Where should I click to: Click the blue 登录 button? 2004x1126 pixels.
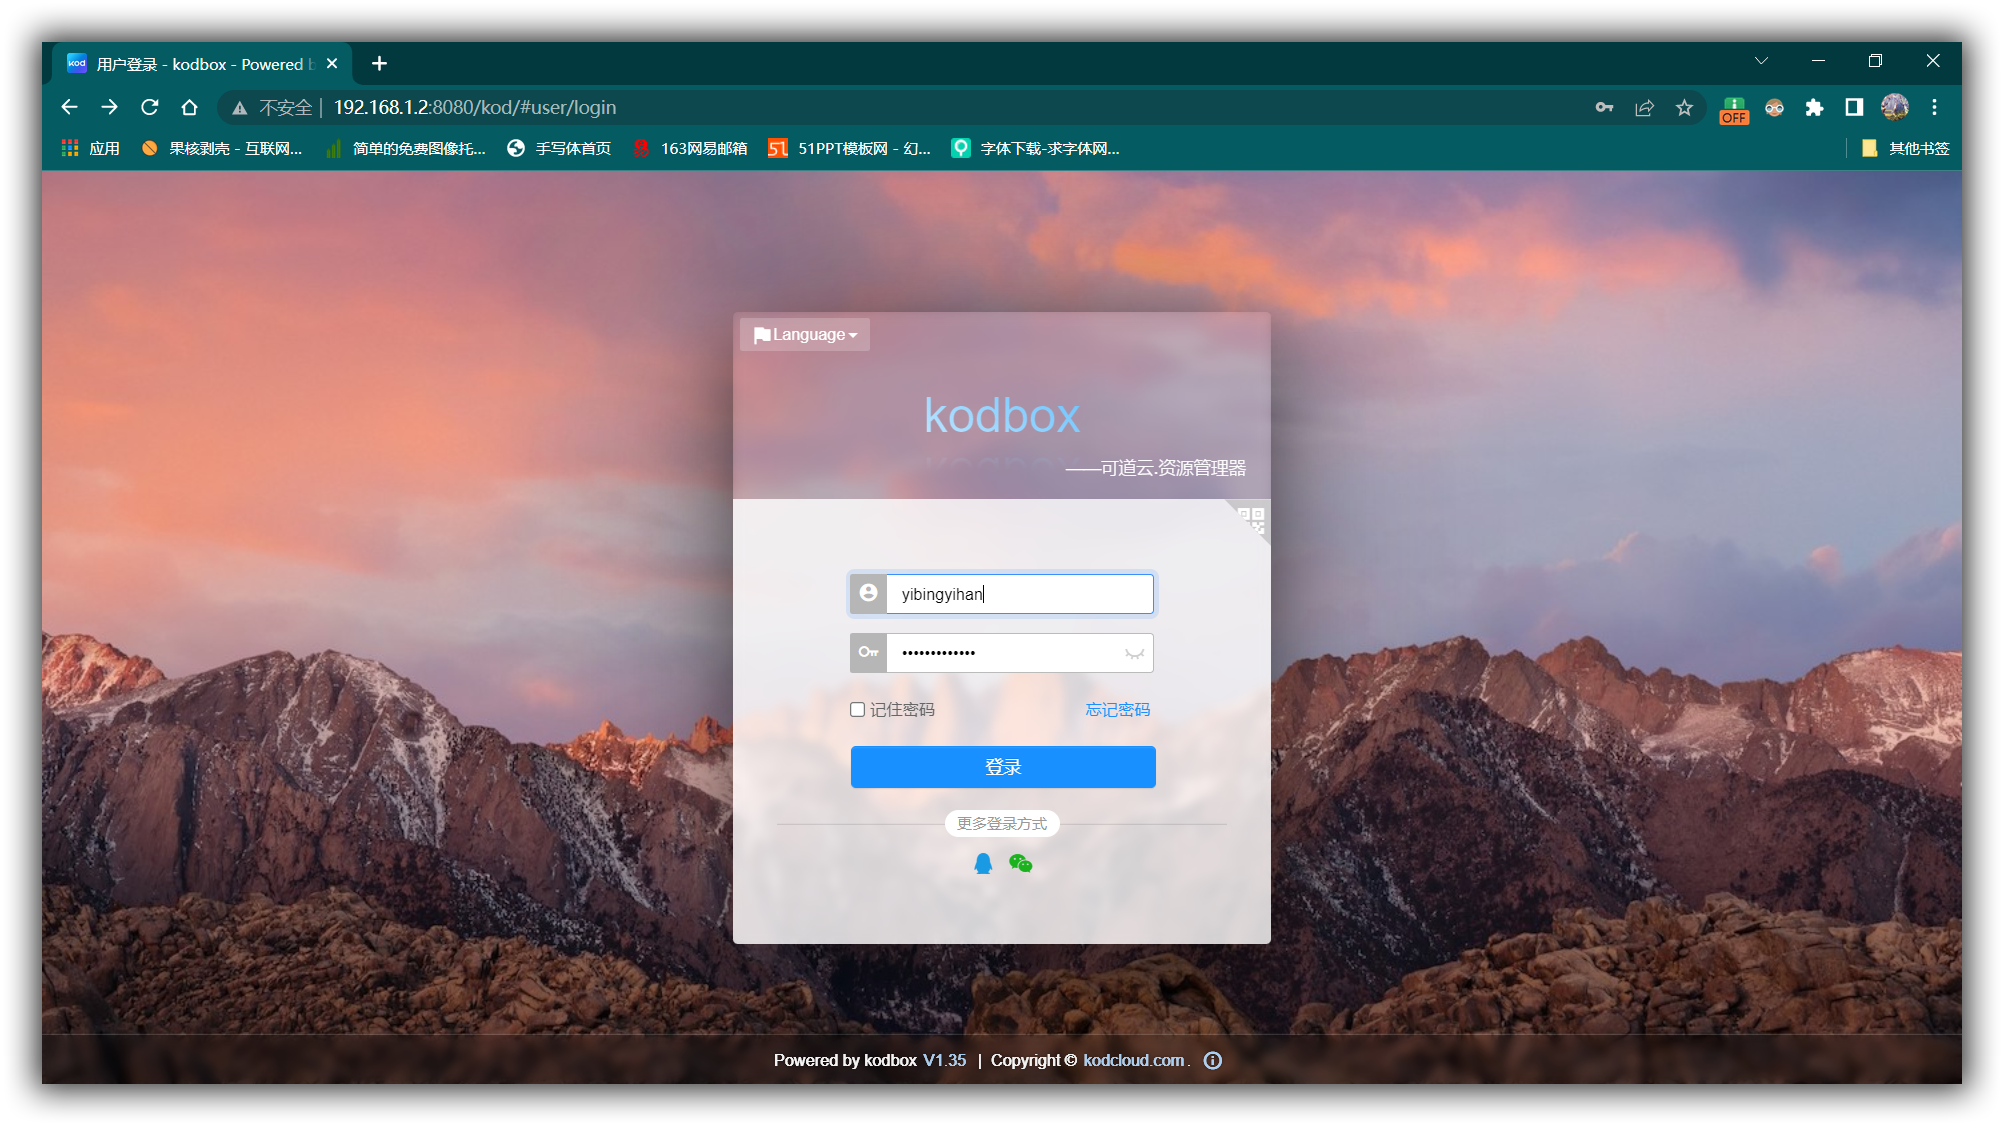[1003, 767]
